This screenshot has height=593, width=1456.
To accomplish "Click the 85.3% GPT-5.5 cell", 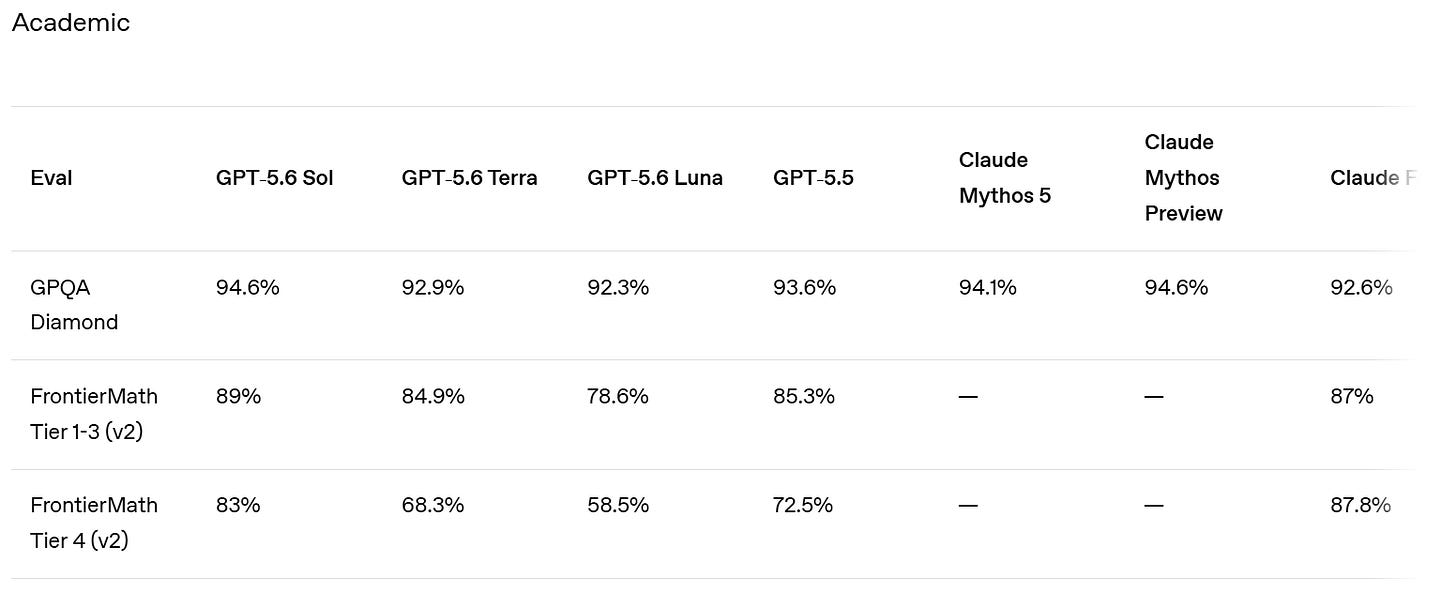I will click(x=805, y=397).
